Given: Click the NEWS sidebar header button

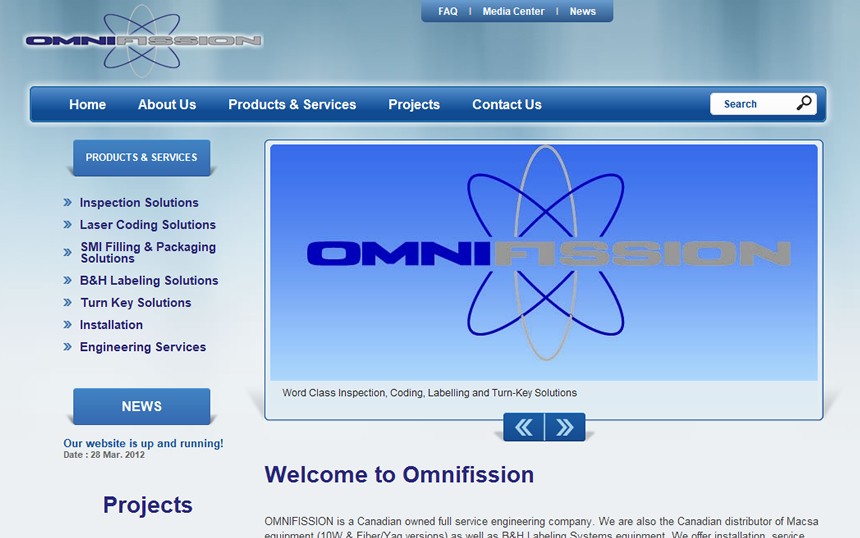Looking at the screenshot, I should [142, 406].
